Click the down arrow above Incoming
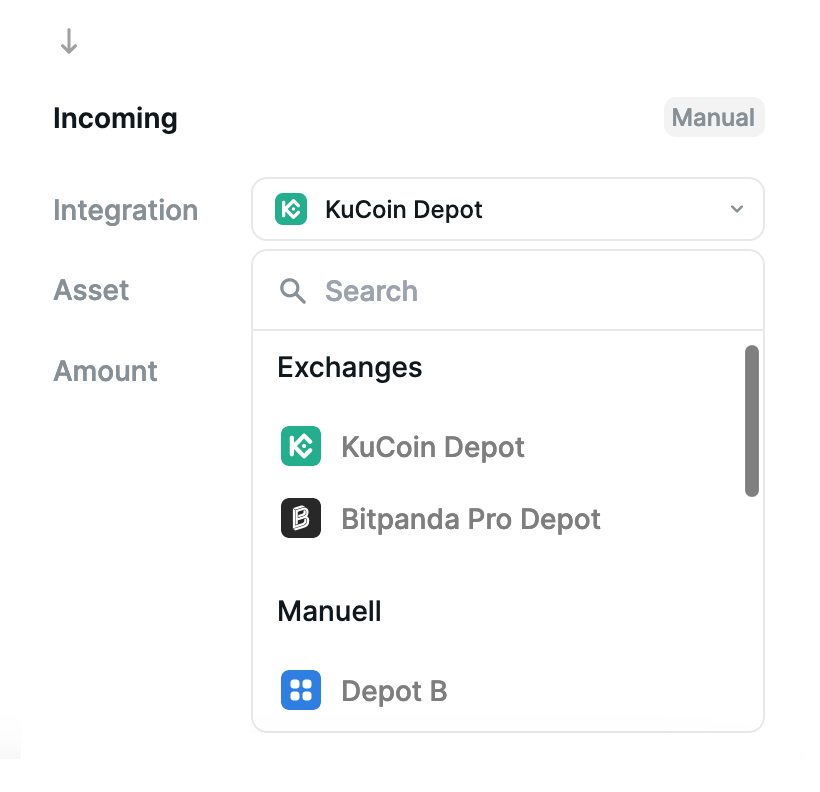 (x=69, y=41)
